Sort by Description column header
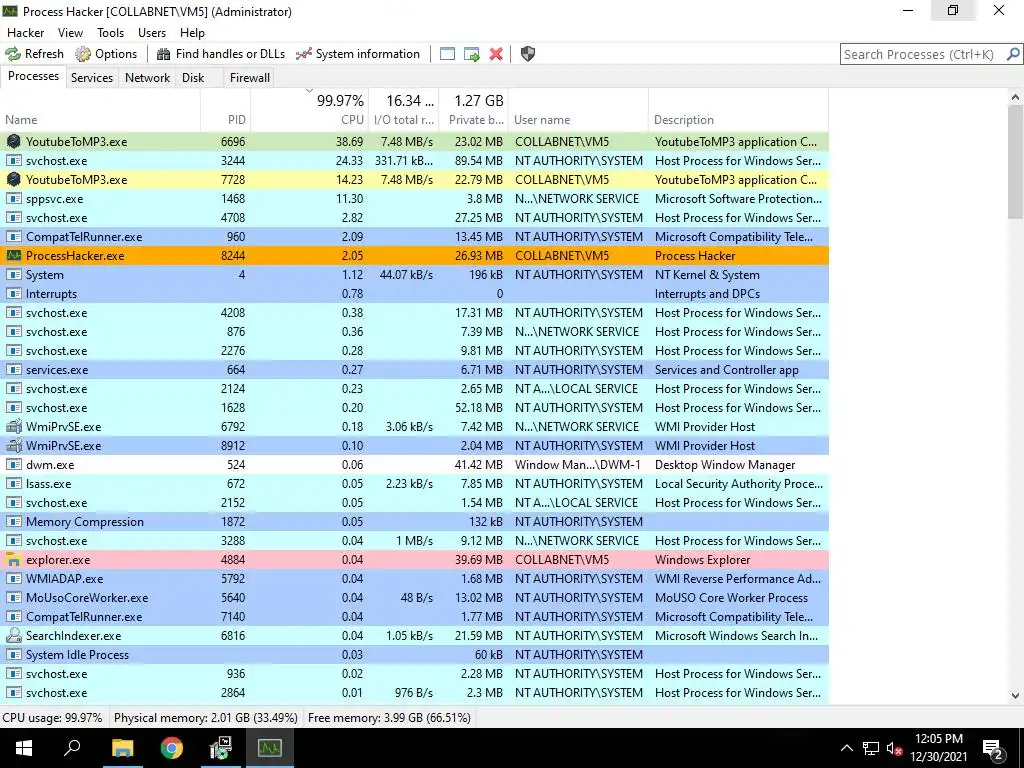 738,110
